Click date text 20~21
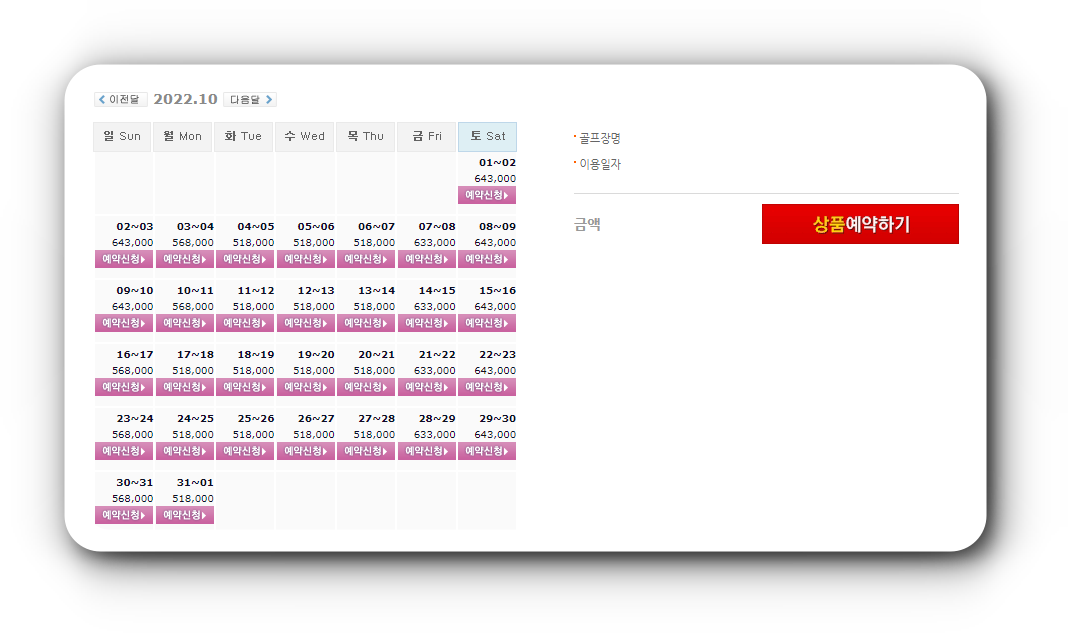The width and height of the screenshot is (1068, 633). pos(377,355)
